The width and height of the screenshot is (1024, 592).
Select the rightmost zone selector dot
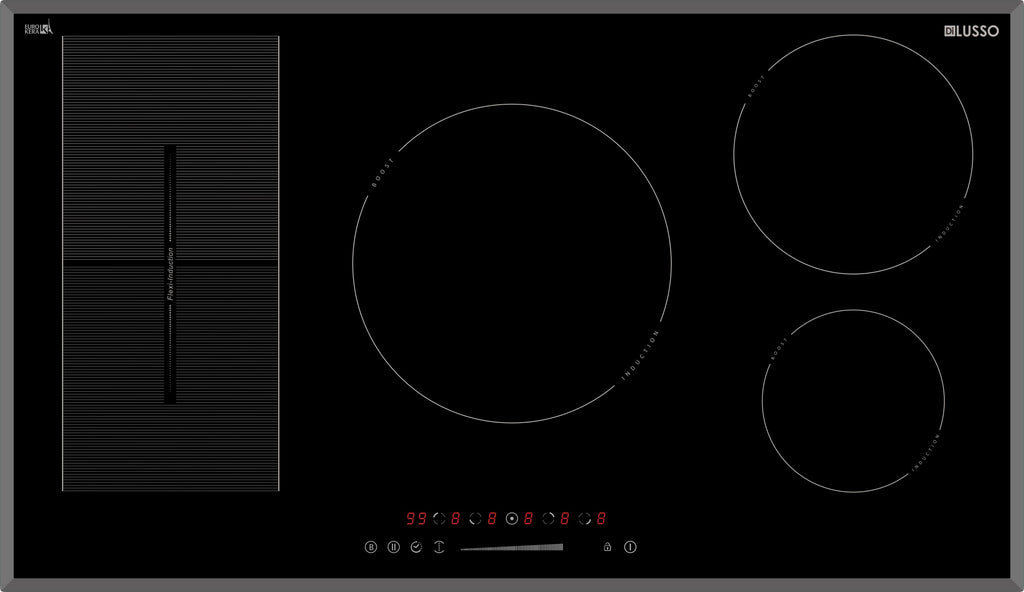(584, 518)
